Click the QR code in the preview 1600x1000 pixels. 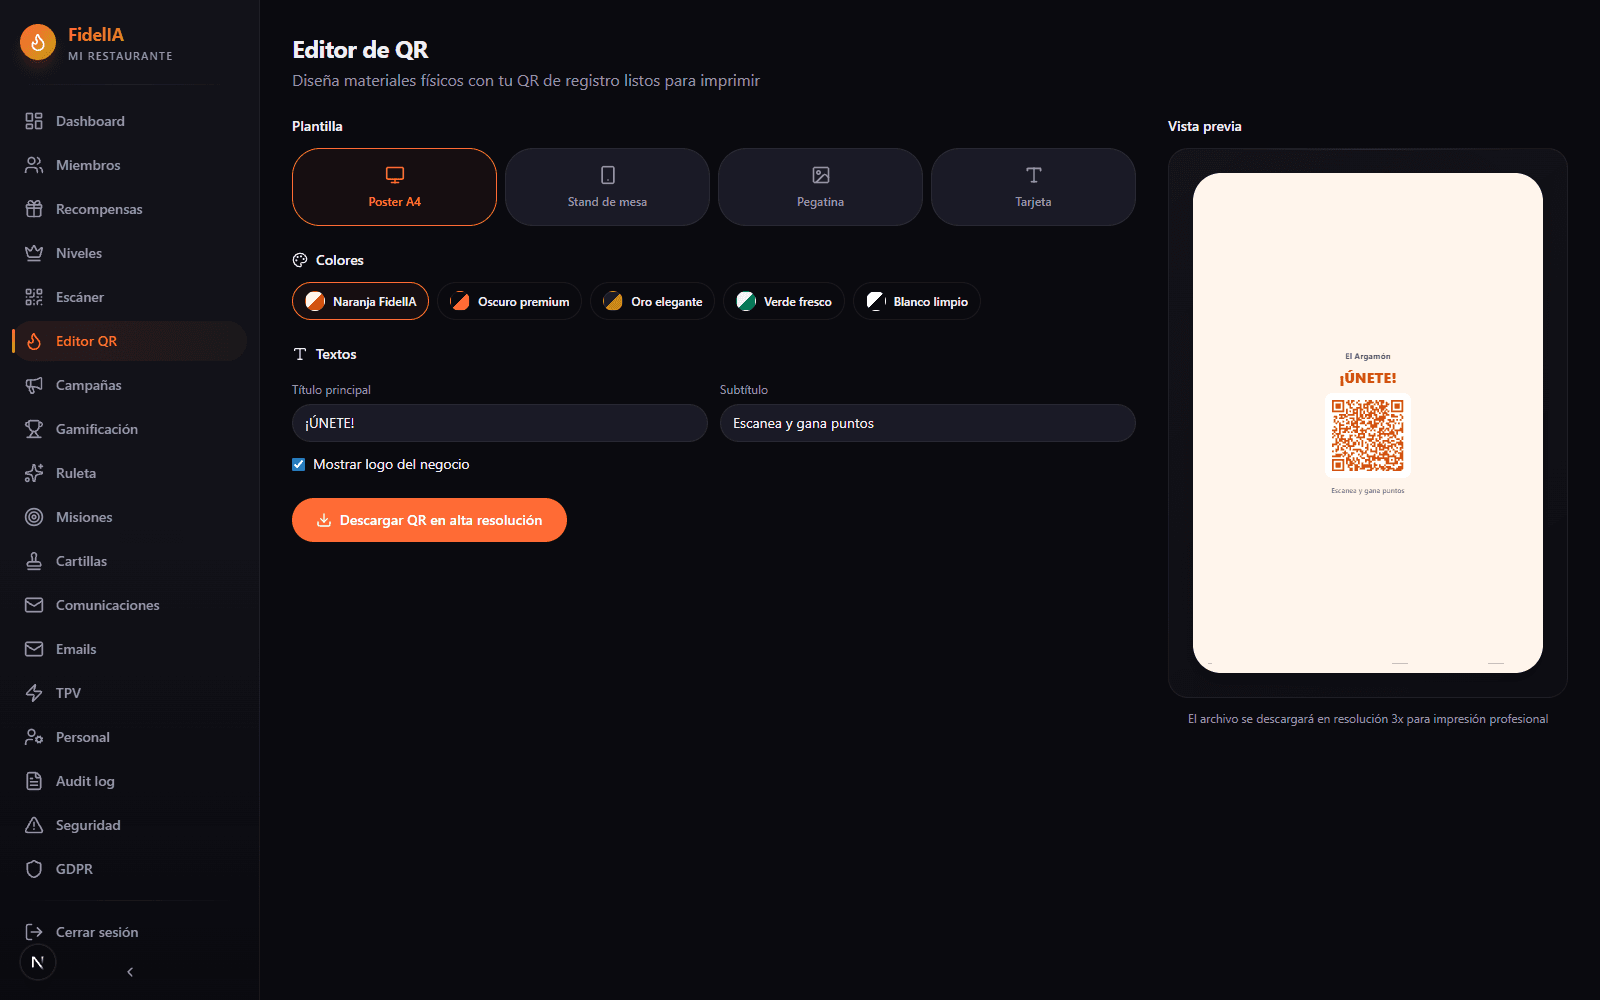pyautogui.click(x=1368, y=436)
